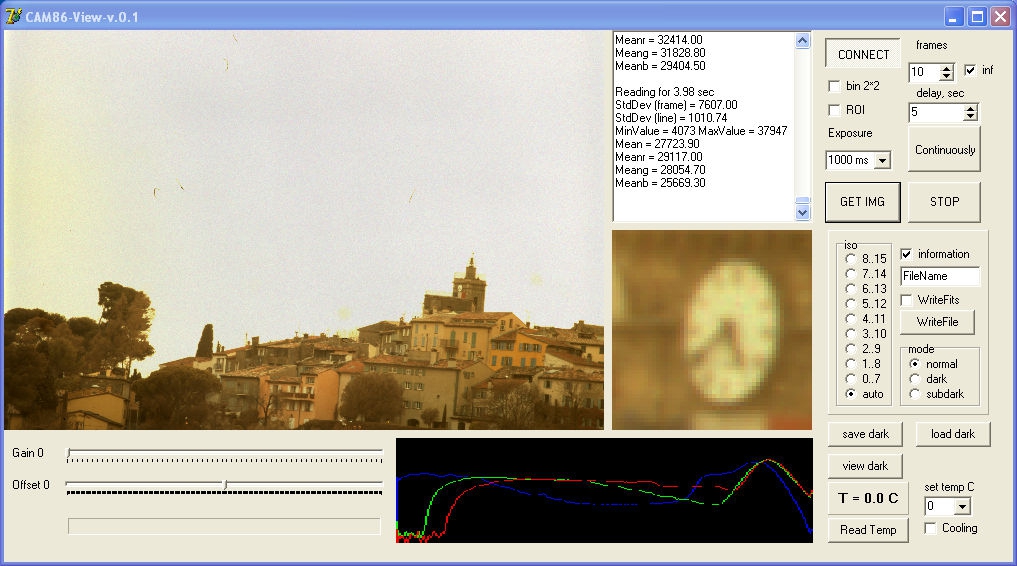Select normal mode radio button
The image size is (1017, 566).
click(x=915, y=364)
